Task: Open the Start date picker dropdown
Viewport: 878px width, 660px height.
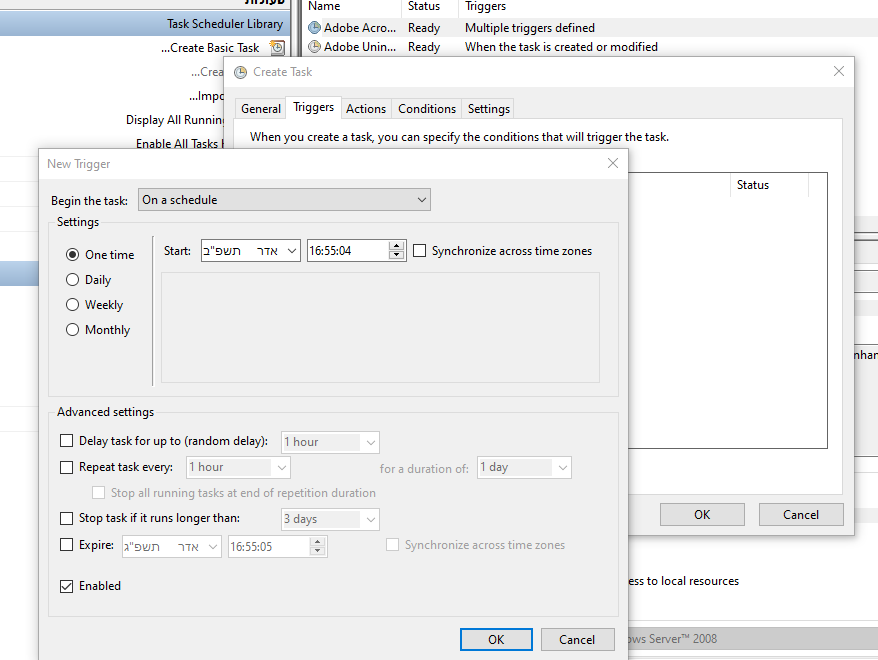Action: (292, 251)
